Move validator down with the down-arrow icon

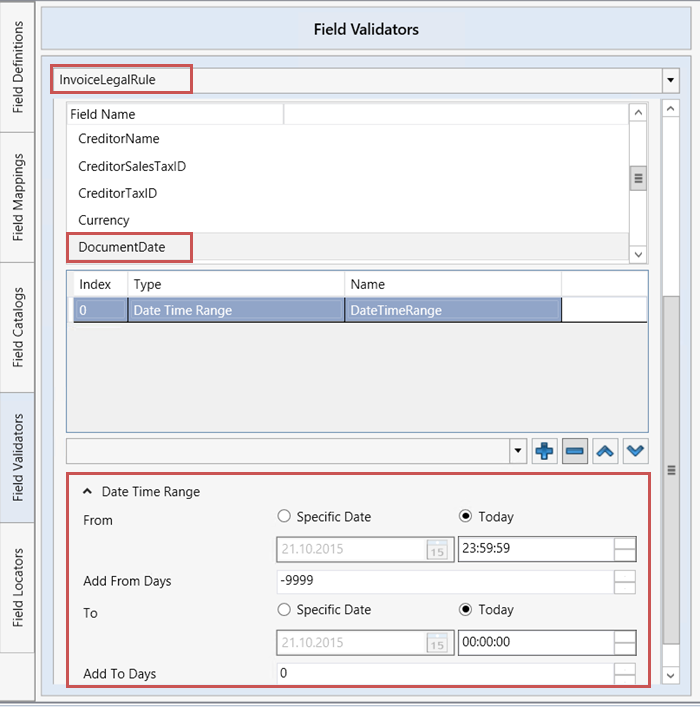click(635, 452)
